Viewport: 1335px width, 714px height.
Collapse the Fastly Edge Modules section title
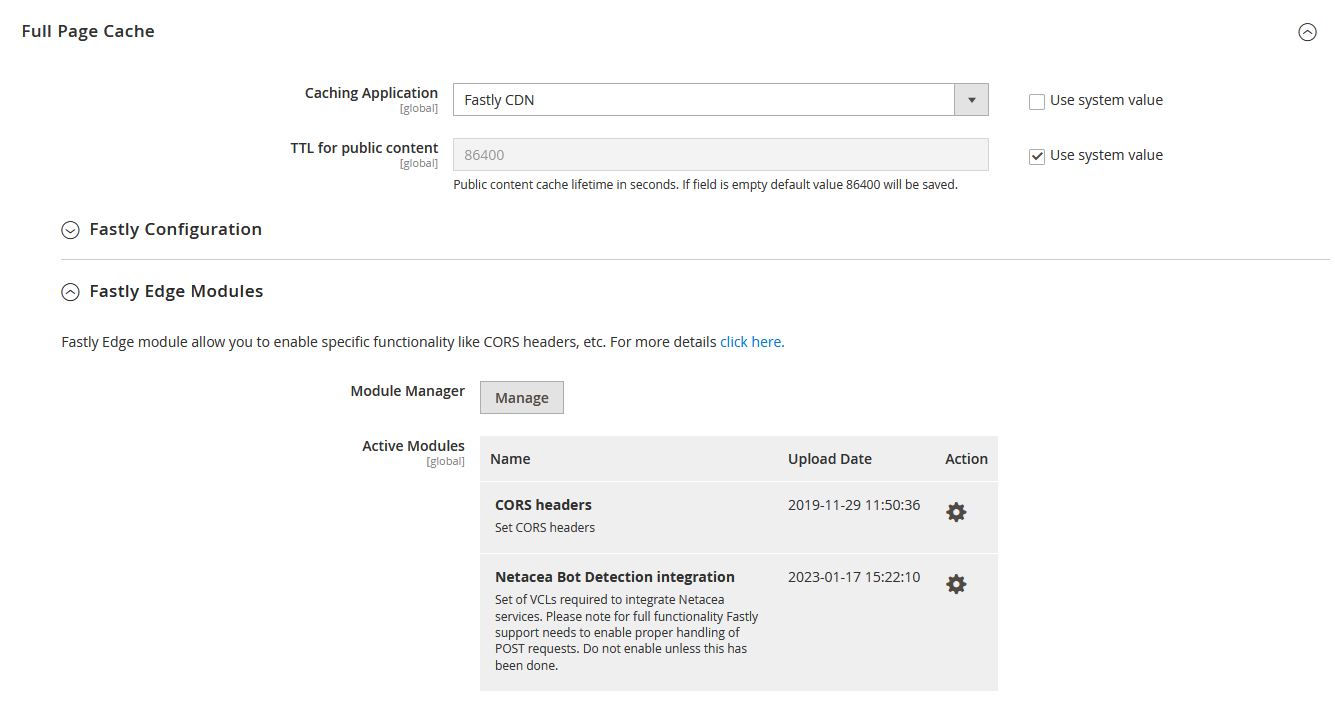176,292
